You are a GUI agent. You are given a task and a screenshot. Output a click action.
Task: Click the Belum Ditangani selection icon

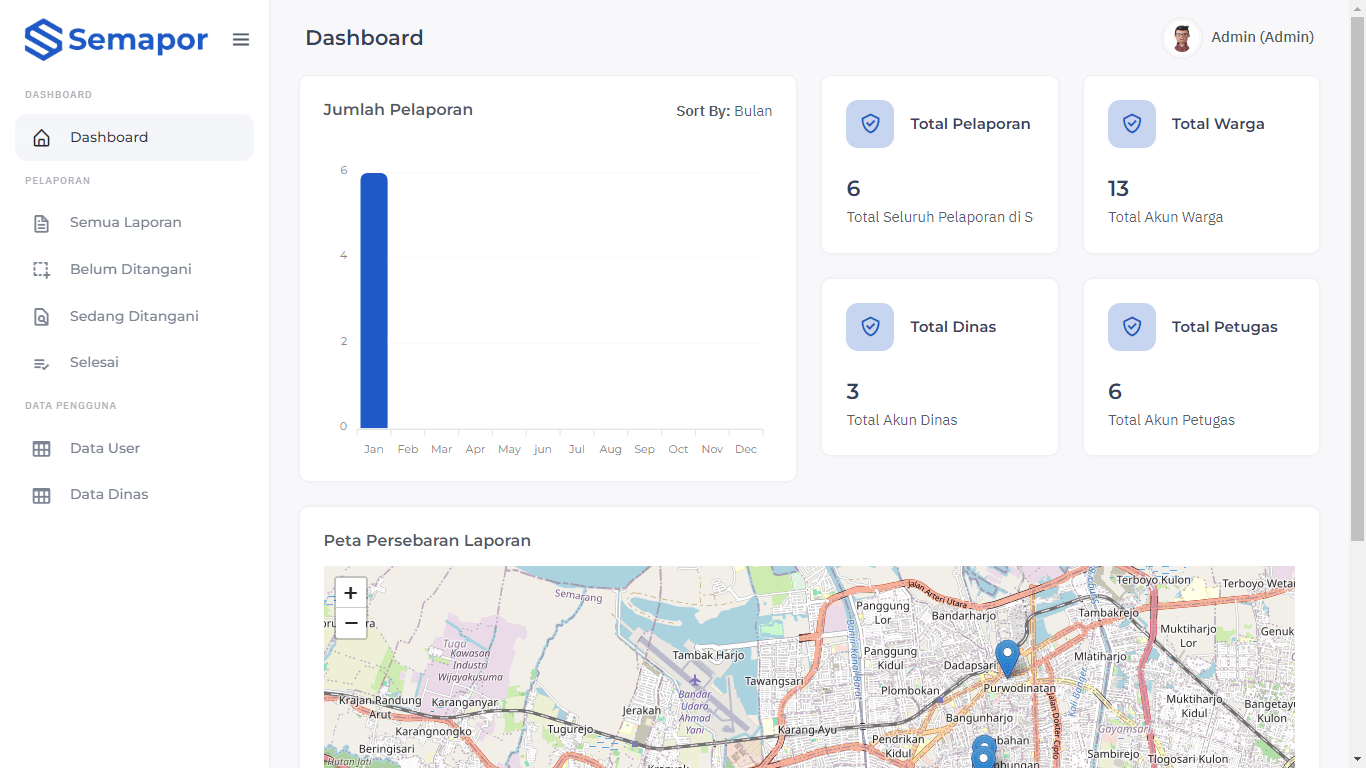41,270
